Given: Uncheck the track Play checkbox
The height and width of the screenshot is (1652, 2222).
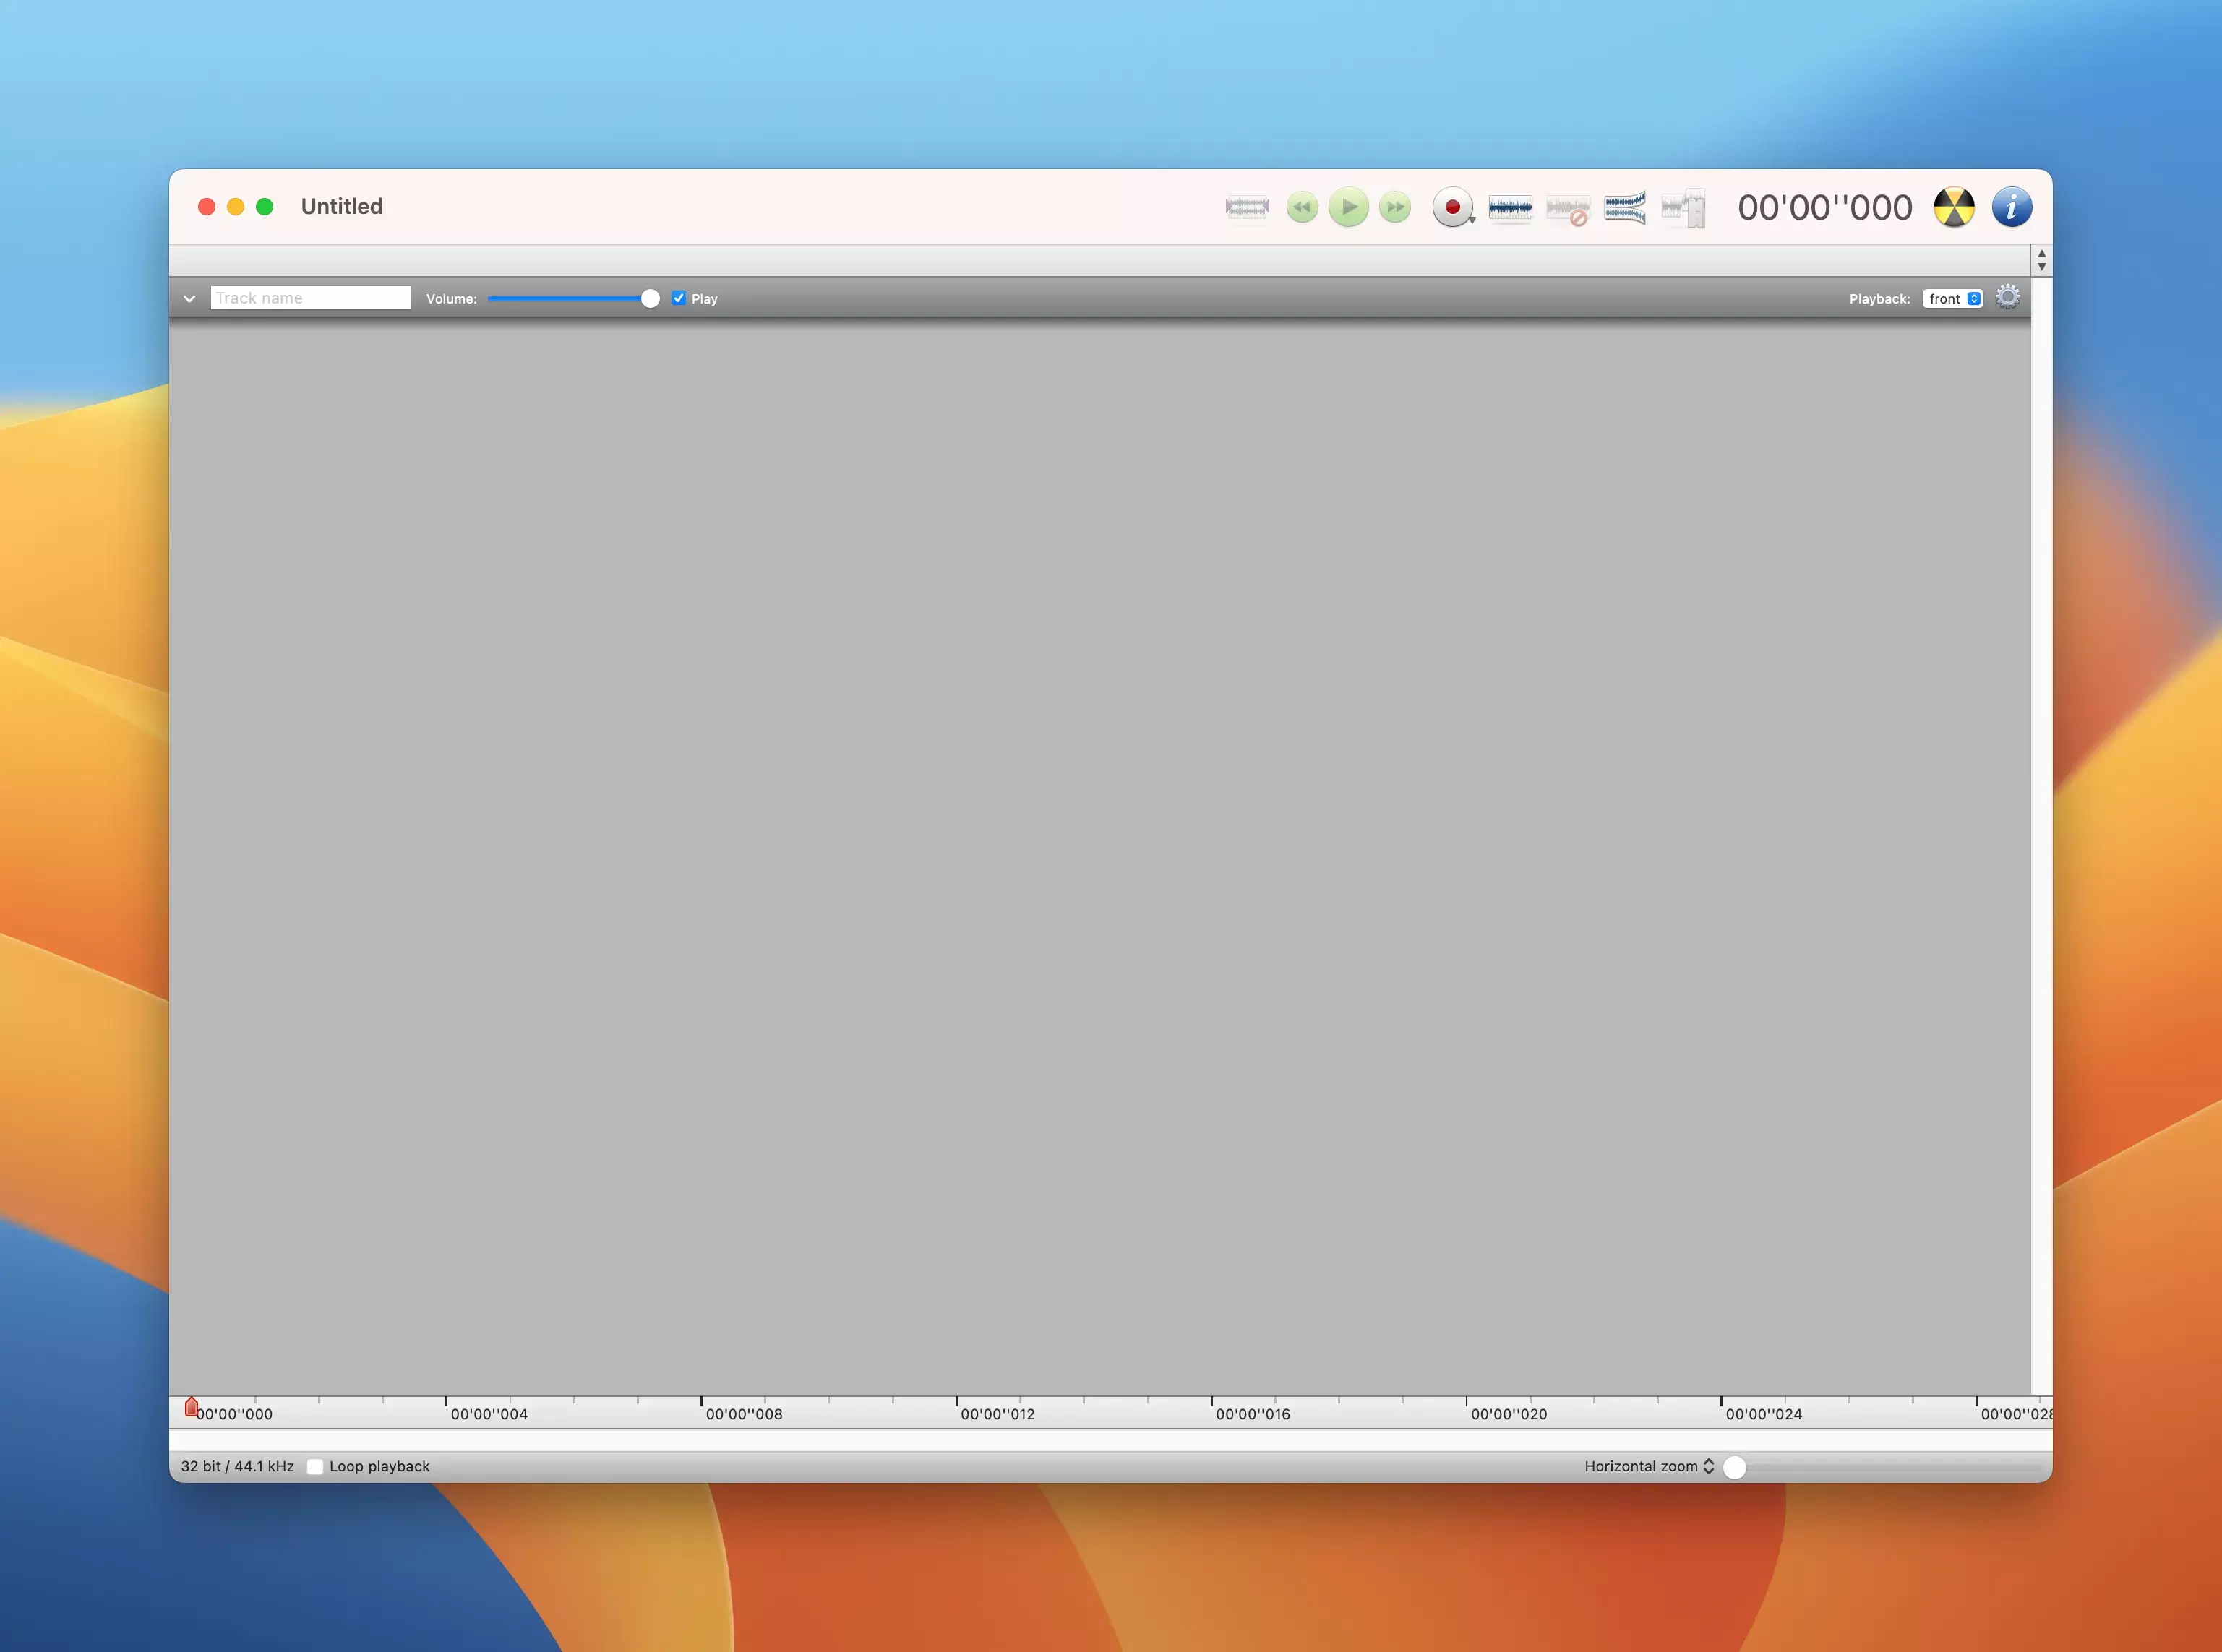Looking at the screenshot, I should click(x=679, y=298).
